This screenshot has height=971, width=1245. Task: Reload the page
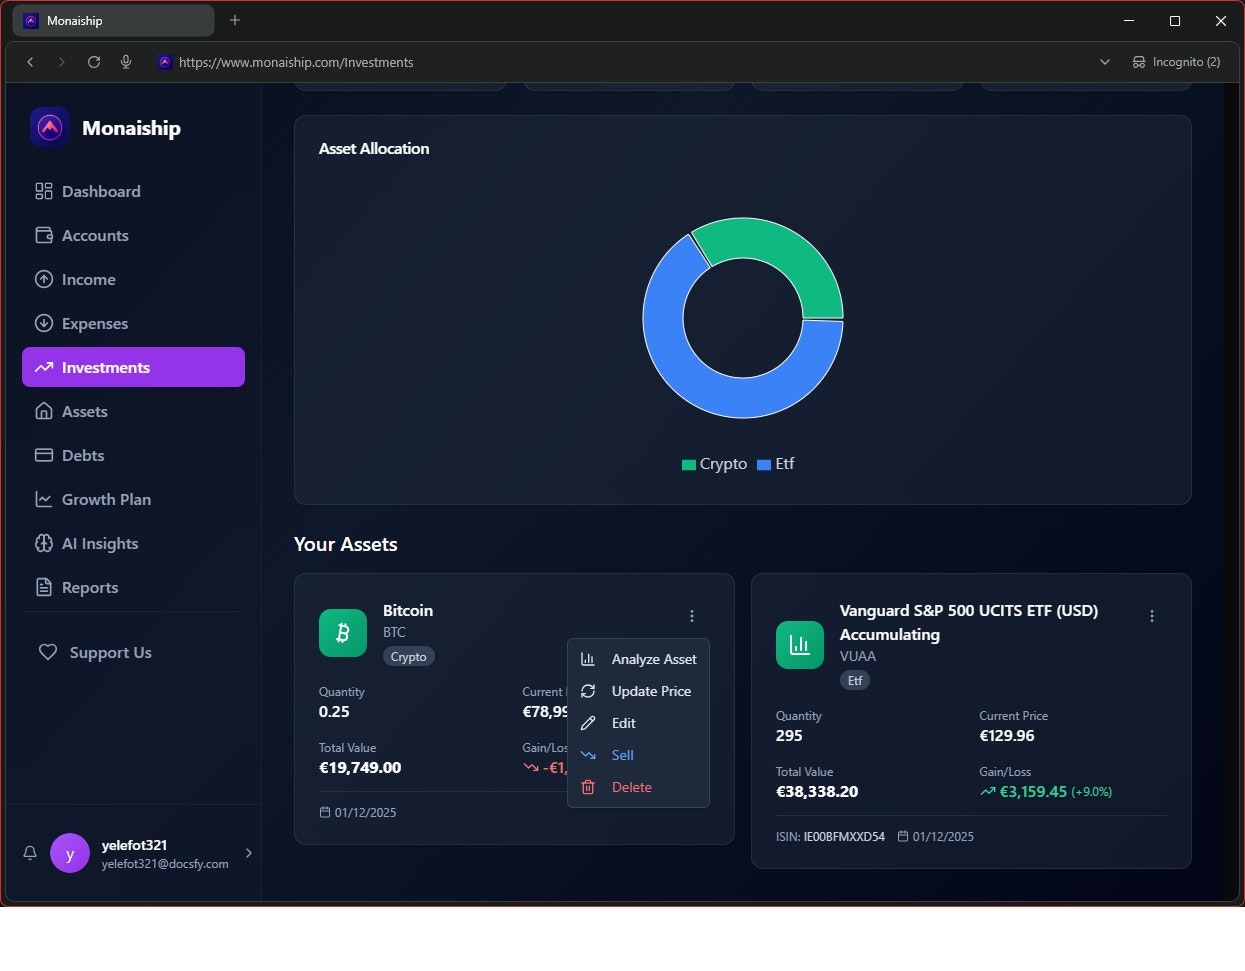coord(94,62)
